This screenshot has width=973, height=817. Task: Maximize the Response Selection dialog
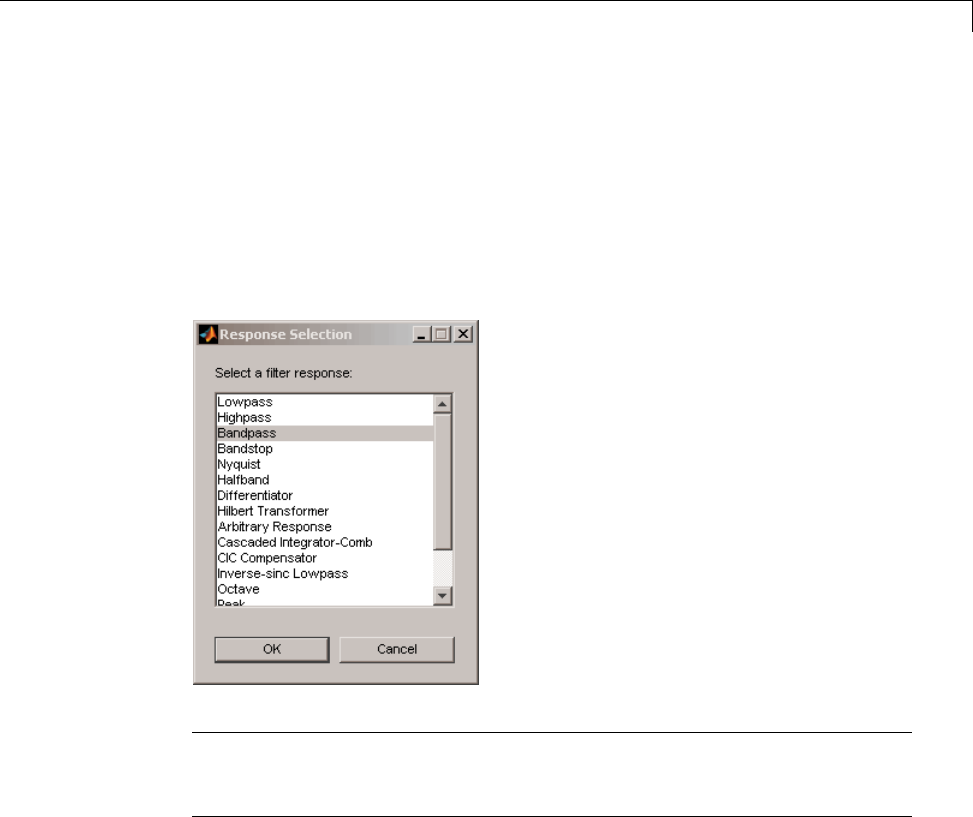click(x=441, y=334)
